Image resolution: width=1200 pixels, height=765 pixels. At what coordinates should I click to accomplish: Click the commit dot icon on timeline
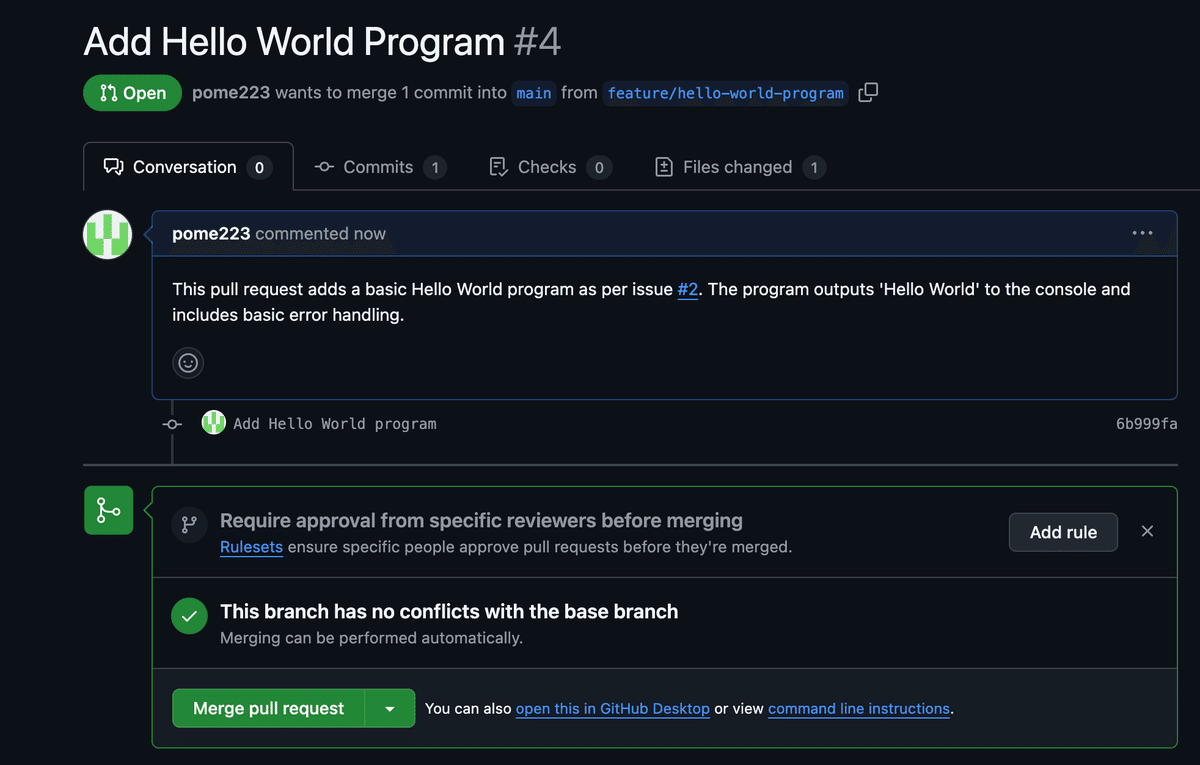point(172,424)
